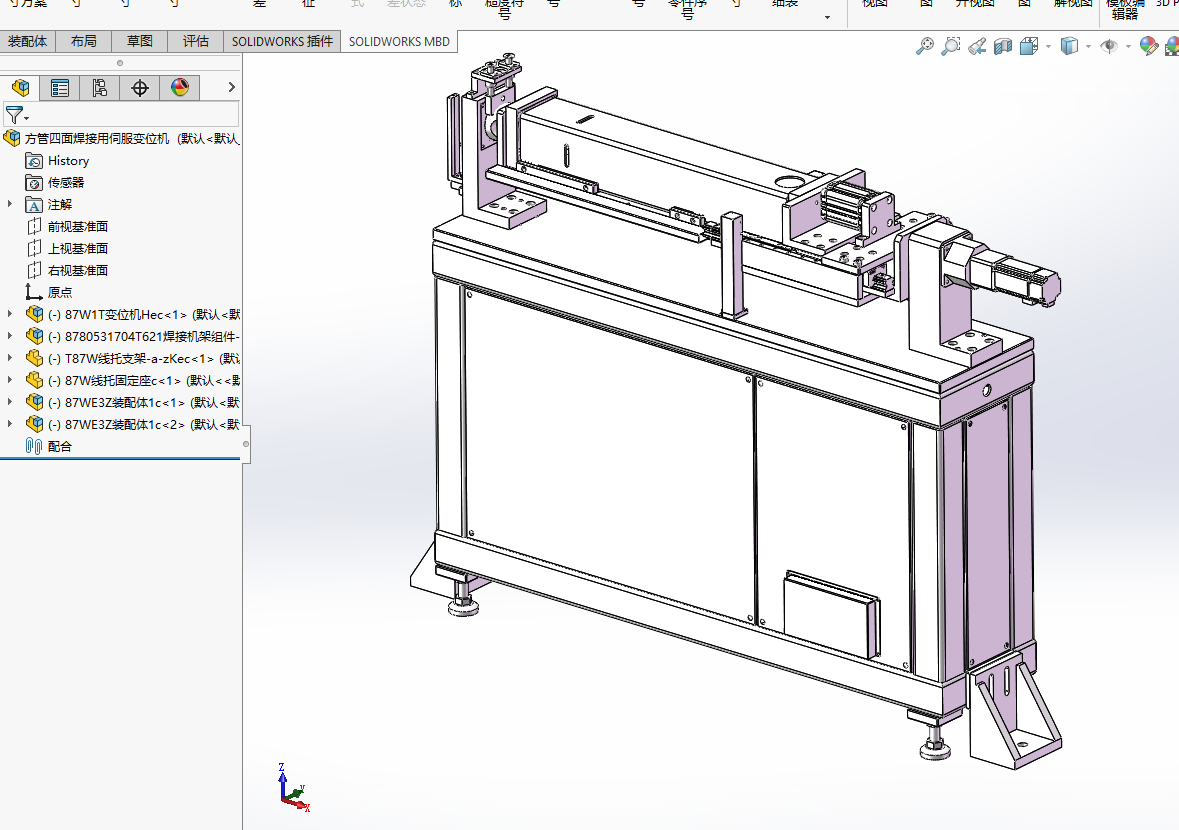Viewport: 1179px width, 830px height.
Task: Open the 评估 ribbon tab
Action: point(195,41)
